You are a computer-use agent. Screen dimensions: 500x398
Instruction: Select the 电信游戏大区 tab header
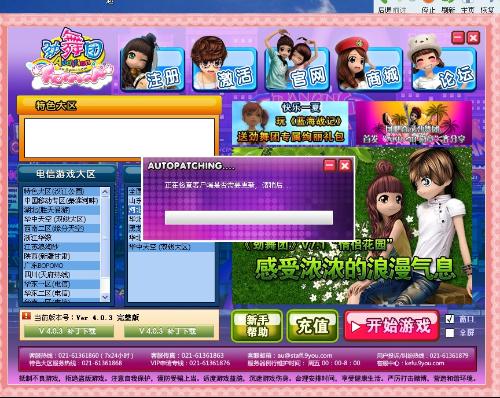coord(66,174)
